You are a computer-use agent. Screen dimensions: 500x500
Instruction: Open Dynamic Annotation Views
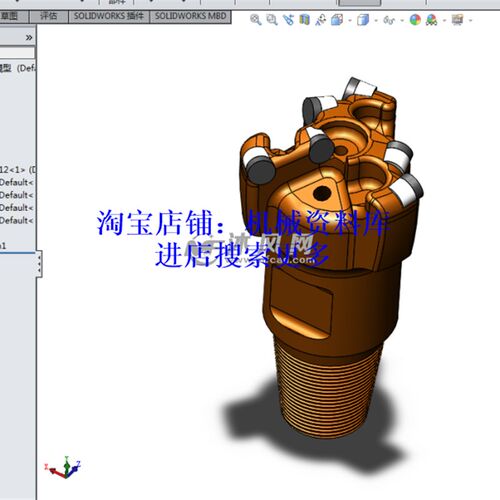coord(321,20)
